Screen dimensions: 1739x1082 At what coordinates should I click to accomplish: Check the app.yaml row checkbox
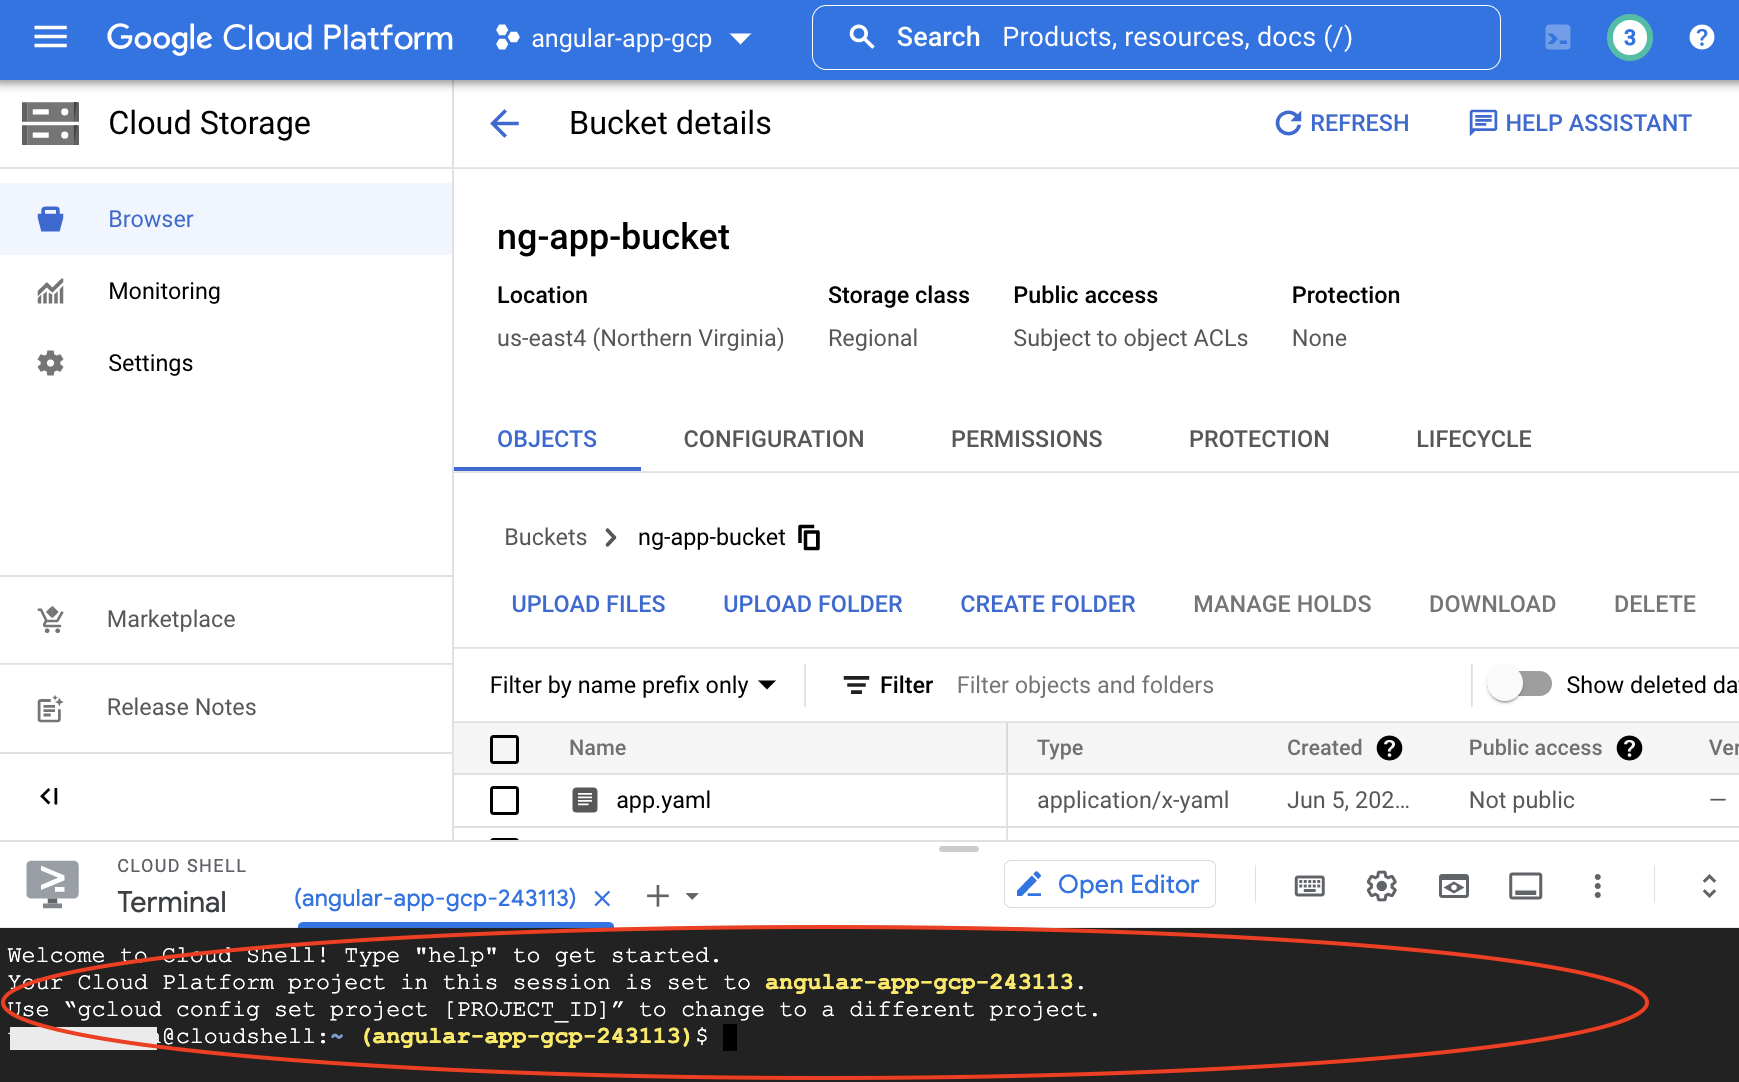505,800
